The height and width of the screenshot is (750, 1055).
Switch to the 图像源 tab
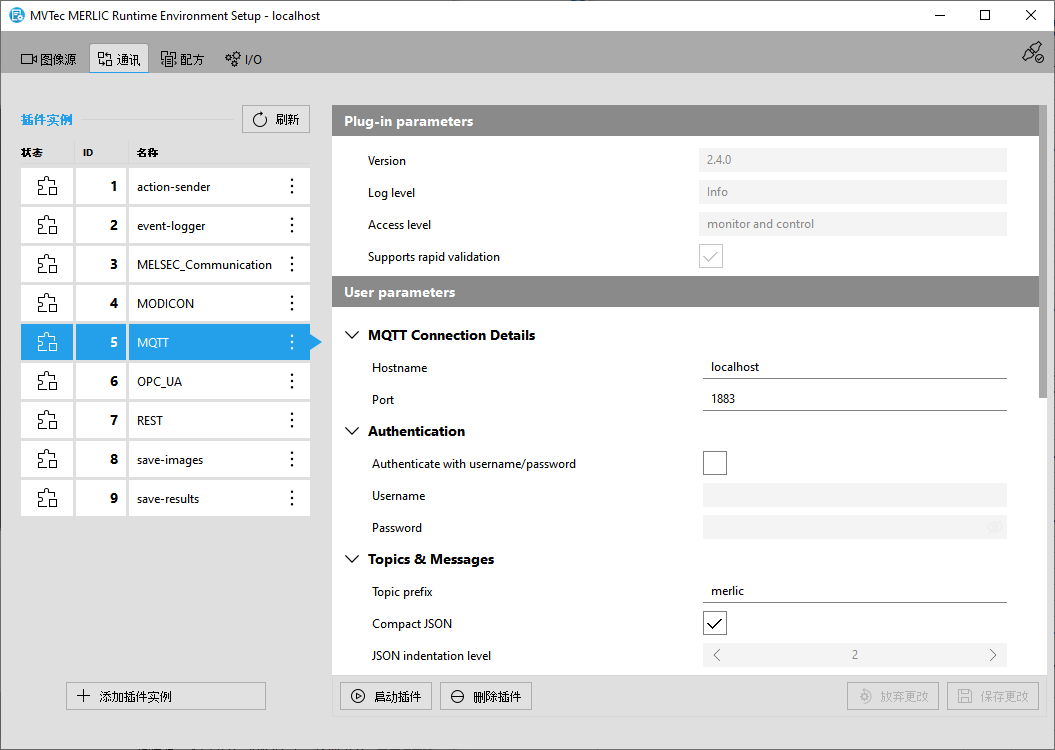coord(49,59)
